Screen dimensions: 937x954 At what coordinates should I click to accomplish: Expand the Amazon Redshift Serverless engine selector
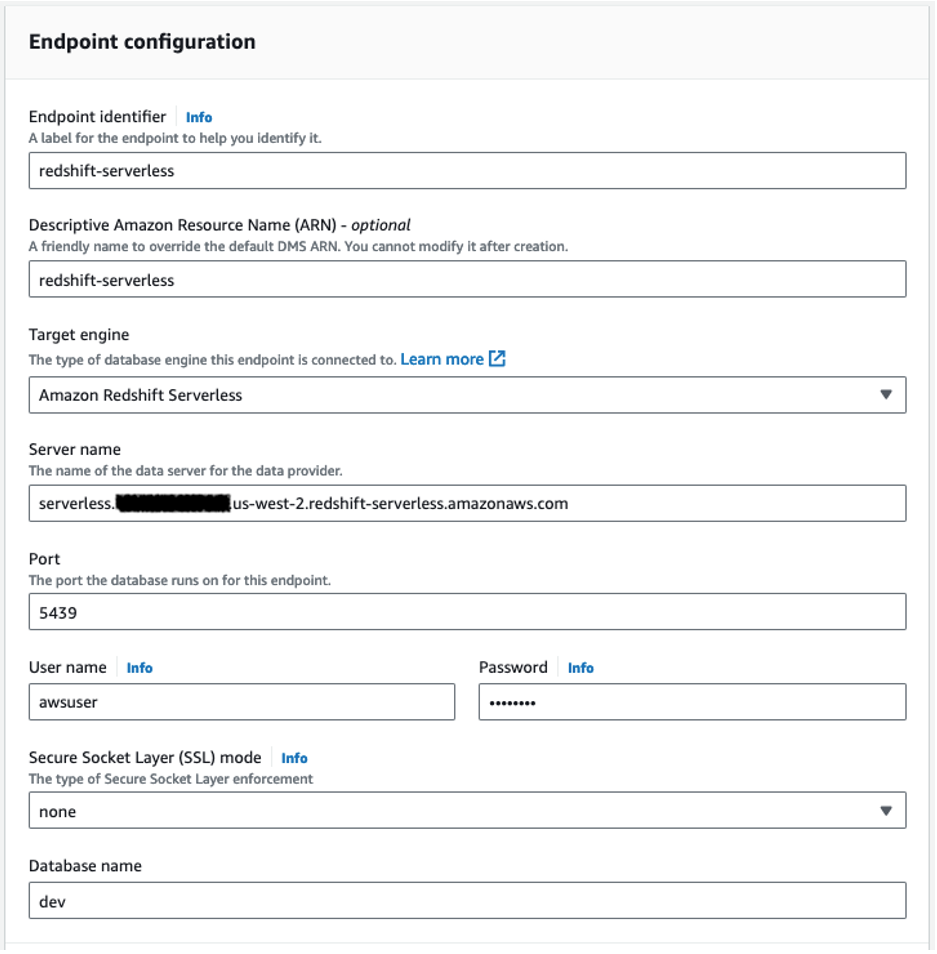click(x=467, y=395)
